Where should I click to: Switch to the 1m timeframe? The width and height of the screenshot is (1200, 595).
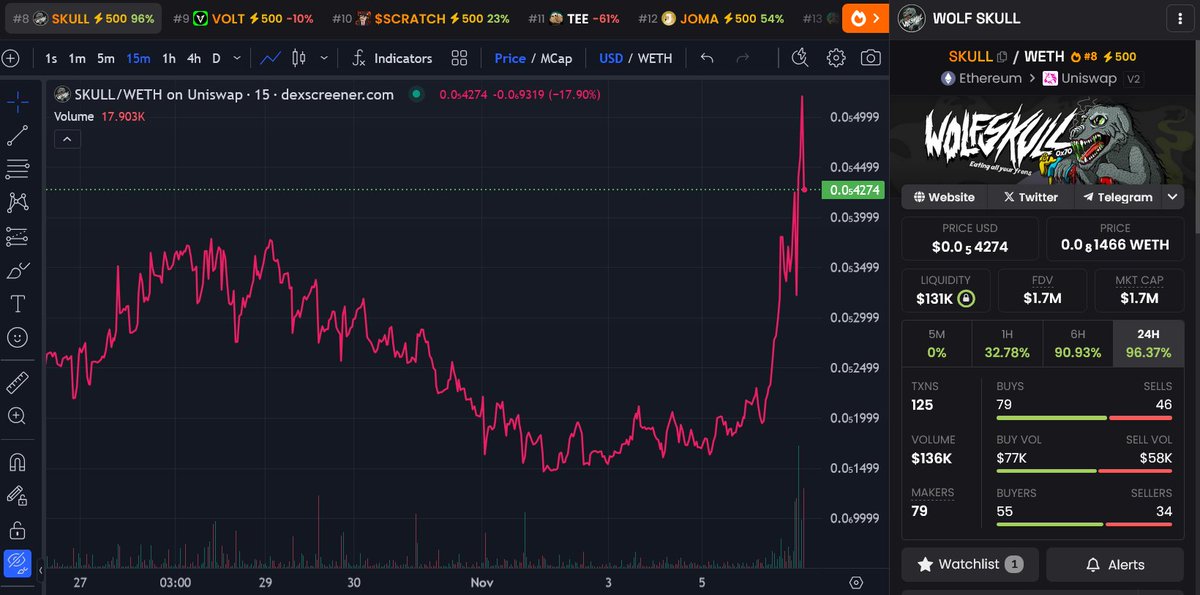click(77, 58)
